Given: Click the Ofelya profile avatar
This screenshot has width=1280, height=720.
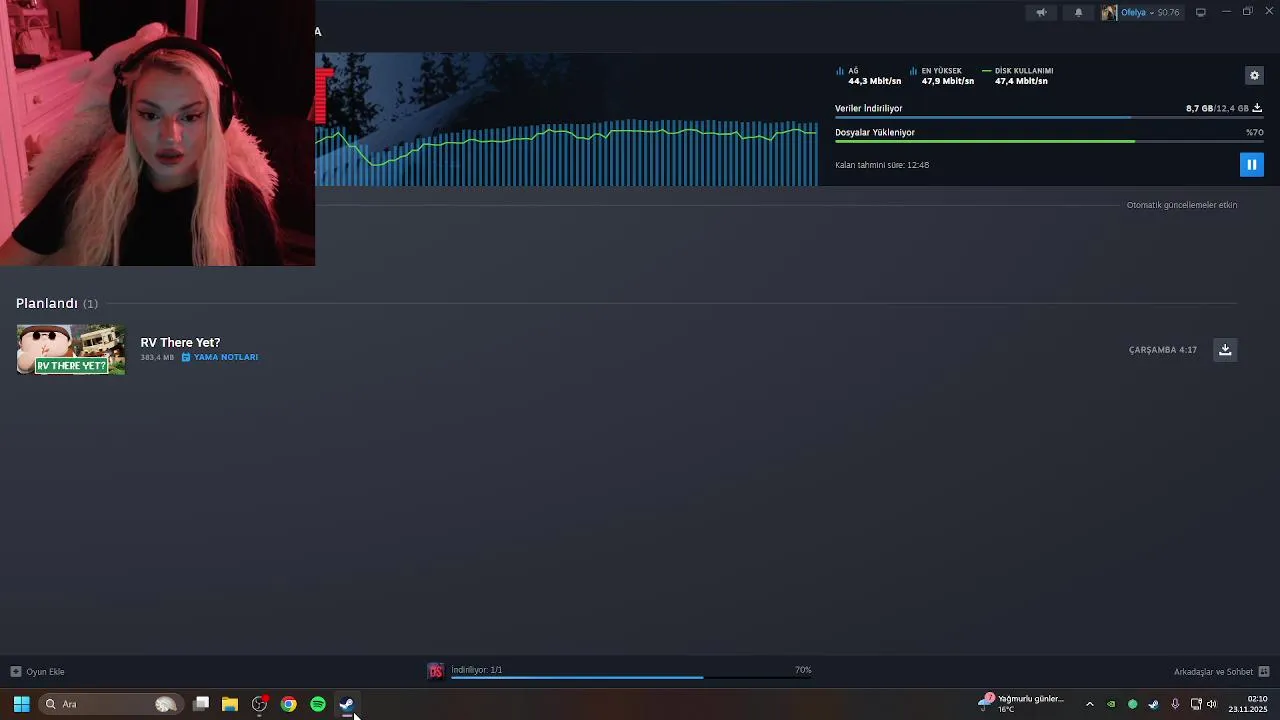Looking at the screenshot, I should [x=1109, y=12].
